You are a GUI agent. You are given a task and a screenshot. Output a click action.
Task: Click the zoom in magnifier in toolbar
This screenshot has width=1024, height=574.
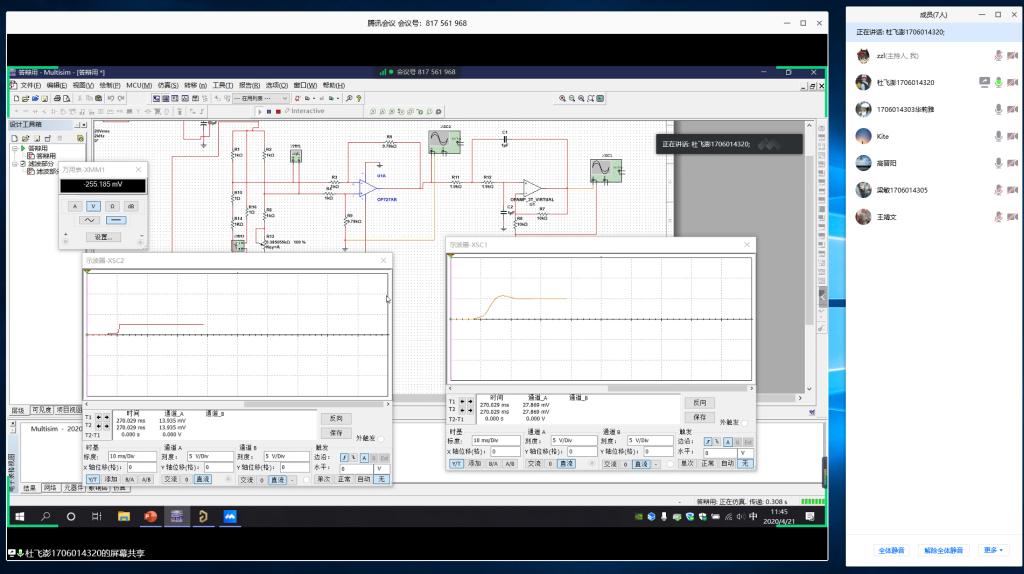point(563,98)
